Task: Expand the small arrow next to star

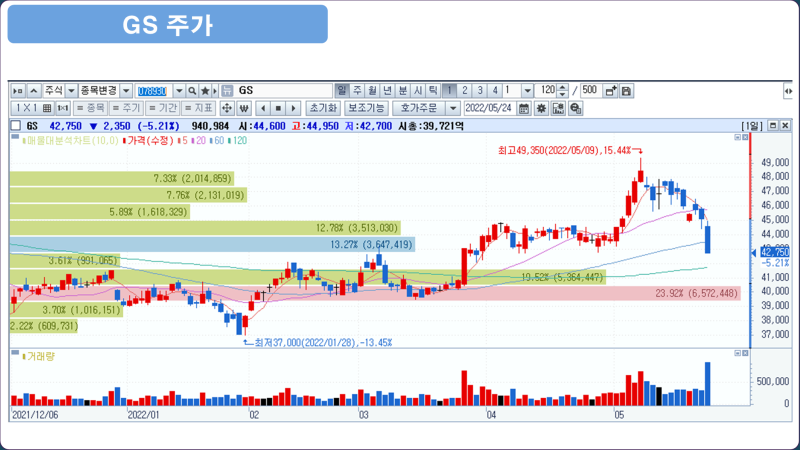Action: 215,91
